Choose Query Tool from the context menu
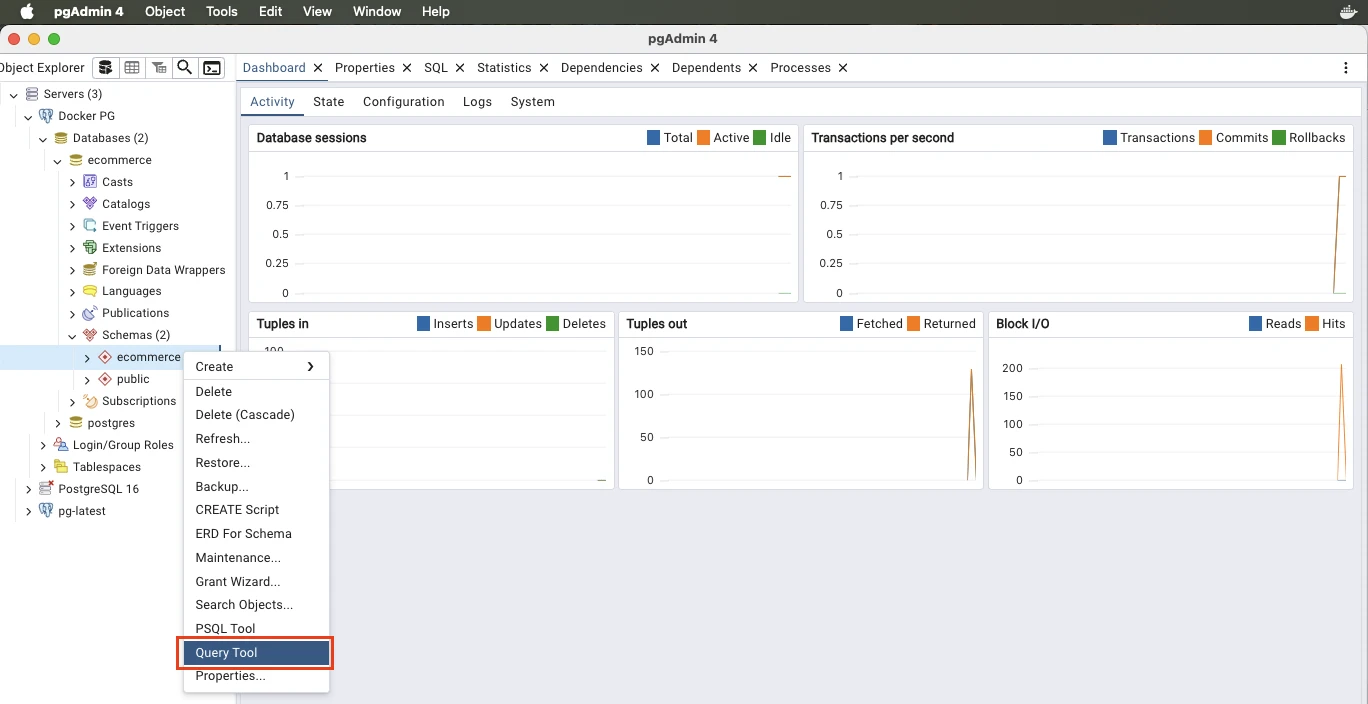Image resolution: width=1368 pixels, height=704 pixels. coord(256,653)
